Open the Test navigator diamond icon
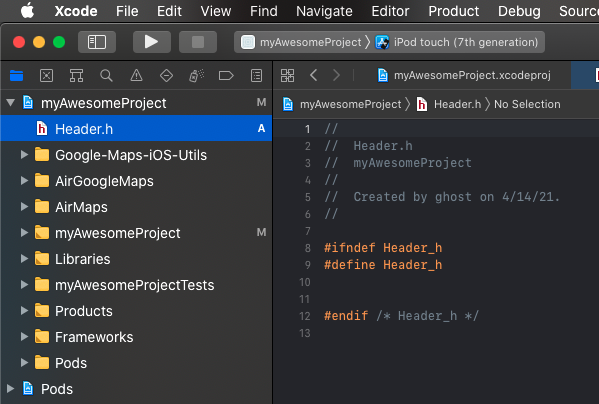This screenshot has width=599, height=404. pos(166,76)
